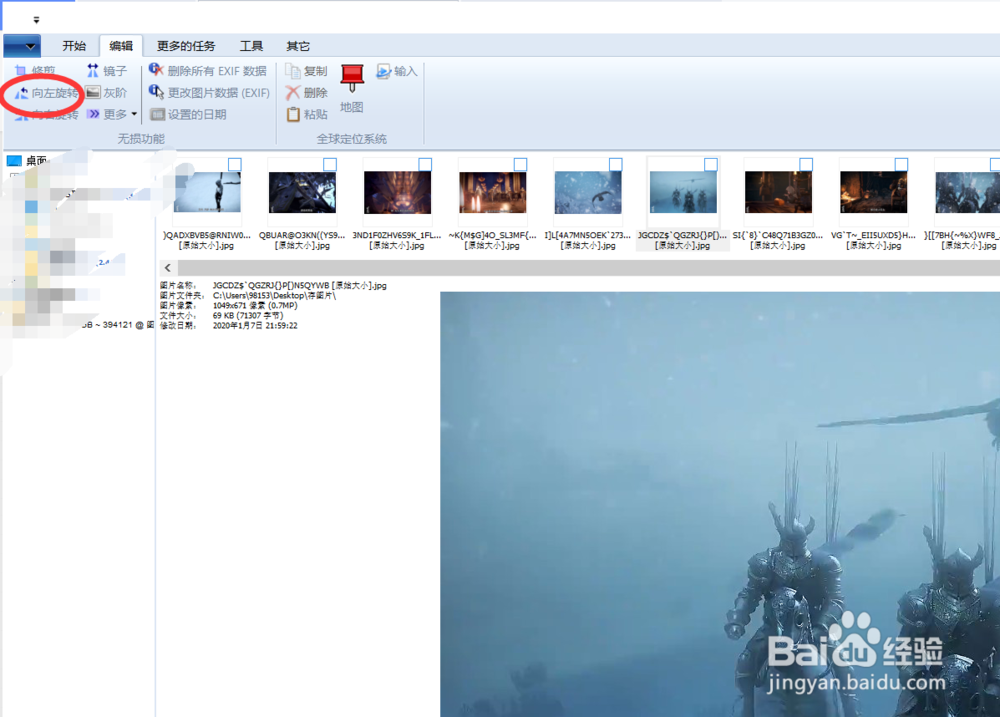Image resolution: width=1000 pixels, height=717 pixels.
Task: Apply the 灰阶 grayscale function
Action: pos(107,92)
